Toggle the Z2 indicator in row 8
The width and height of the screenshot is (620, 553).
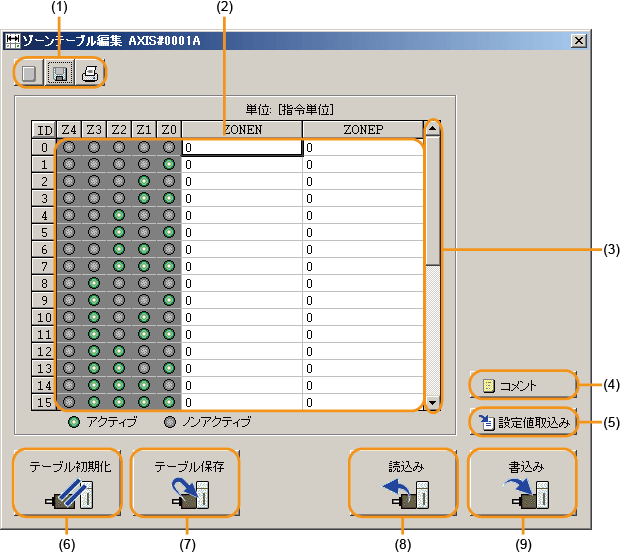click(x=119, y=283)
